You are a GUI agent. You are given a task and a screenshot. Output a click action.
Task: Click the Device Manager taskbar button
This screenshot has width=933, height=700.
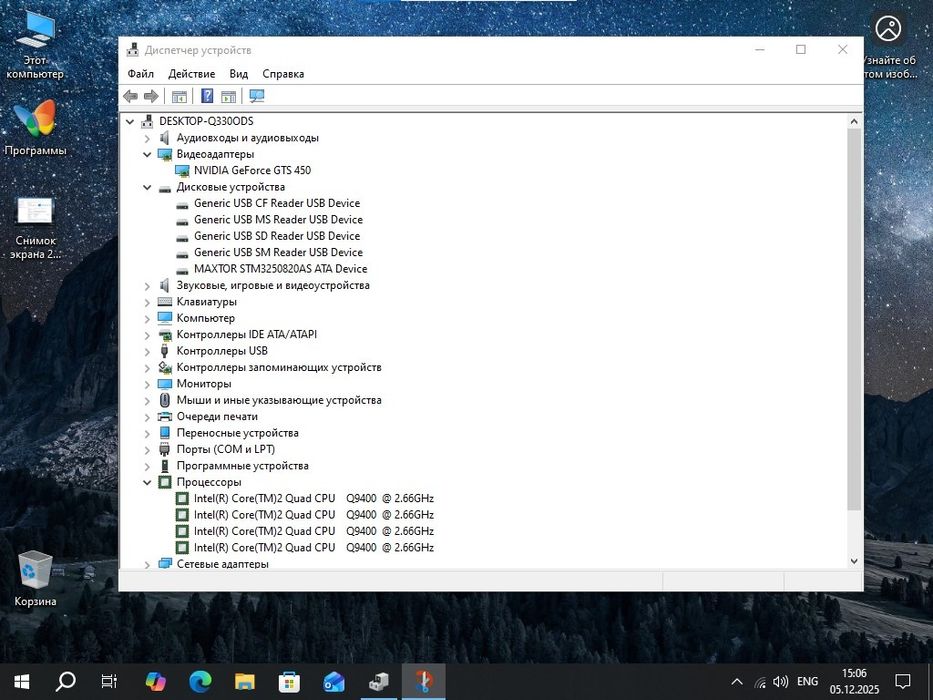click(378, 682)
